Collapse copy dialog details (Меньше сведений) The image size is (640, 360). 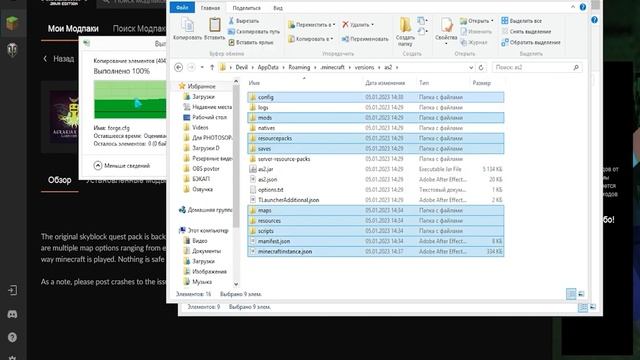[122, 166]
